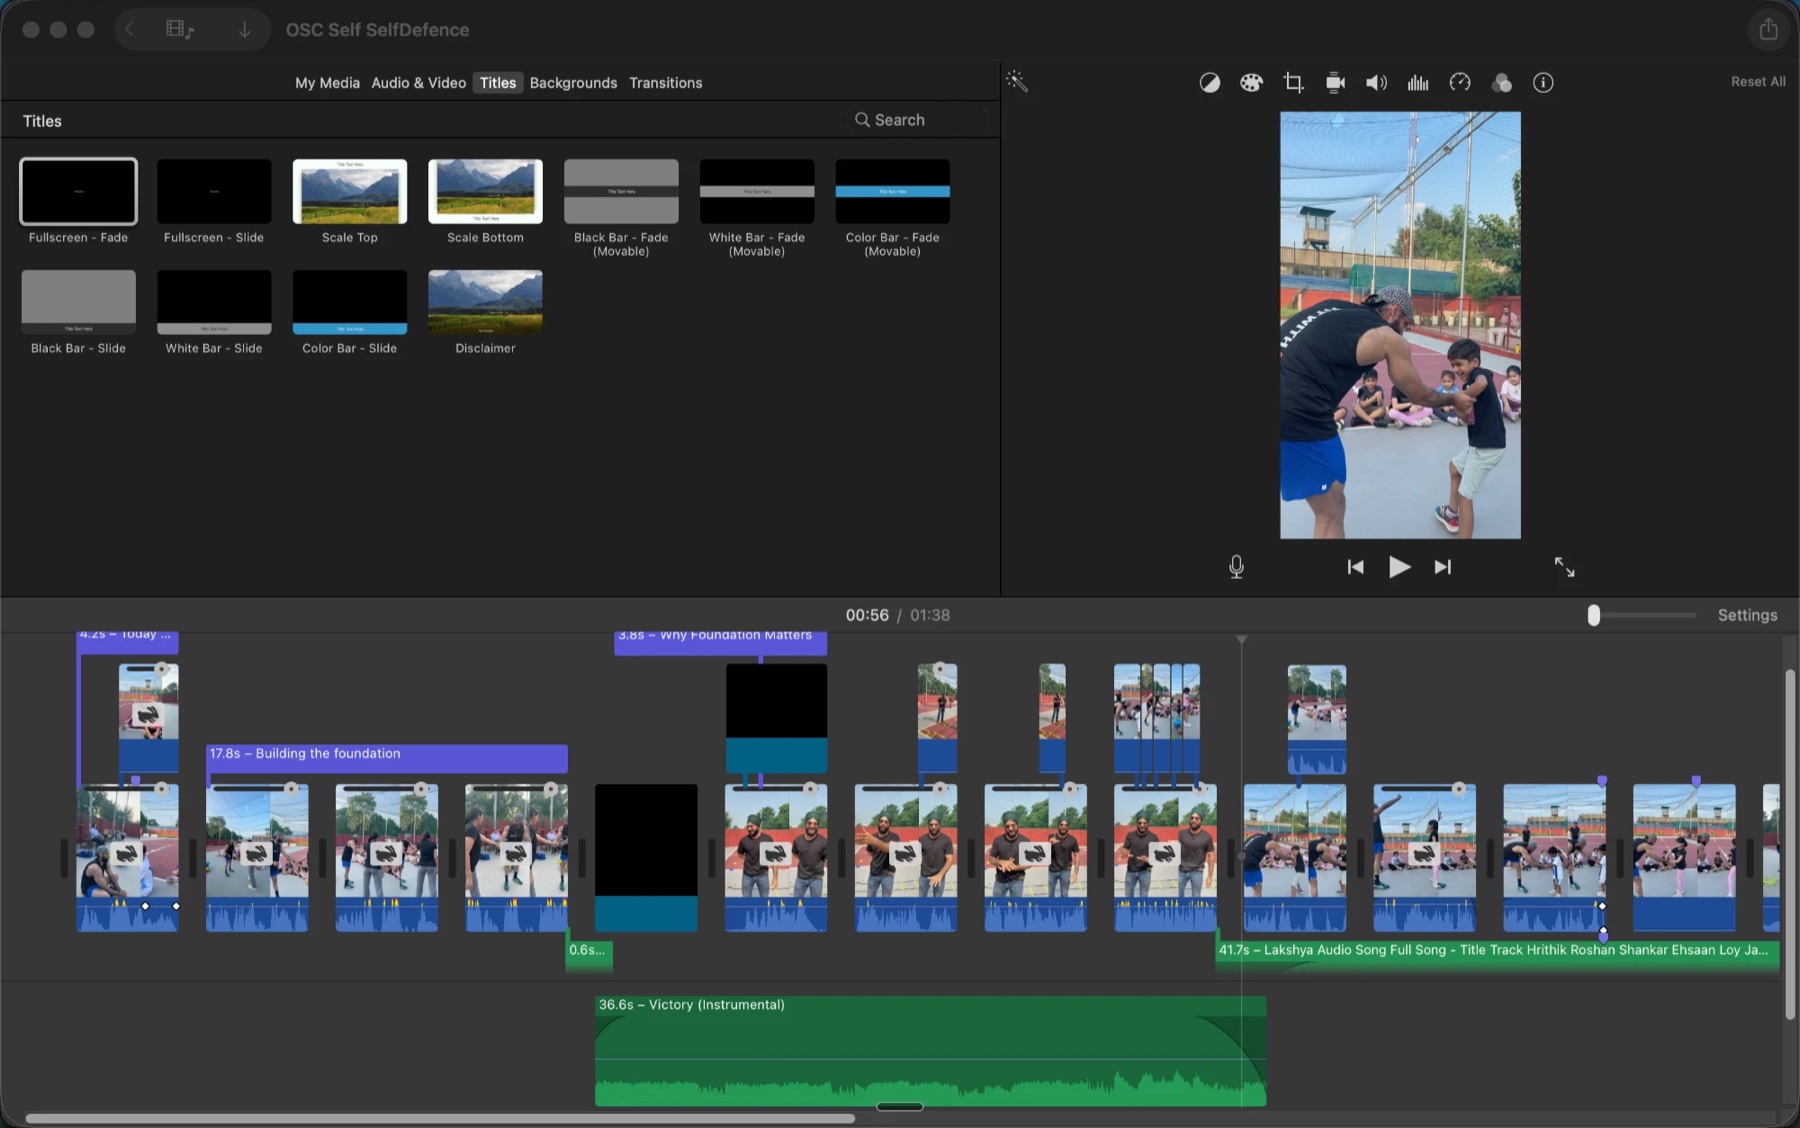Click the horizontal timeline scrollbar

[x=440, y=1118]
